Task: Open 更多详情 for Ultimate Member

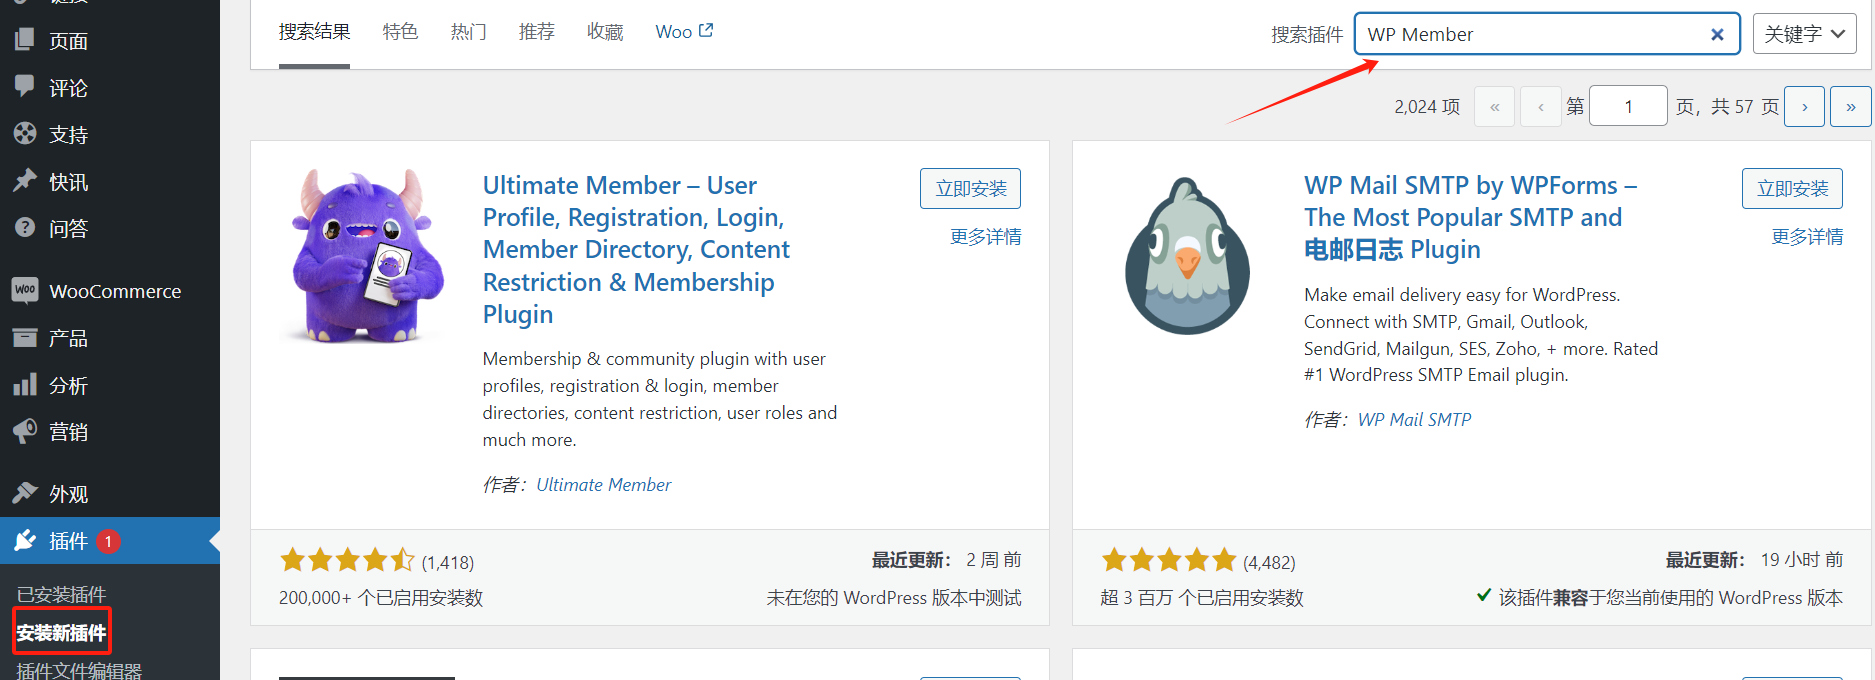Action: 985,237
